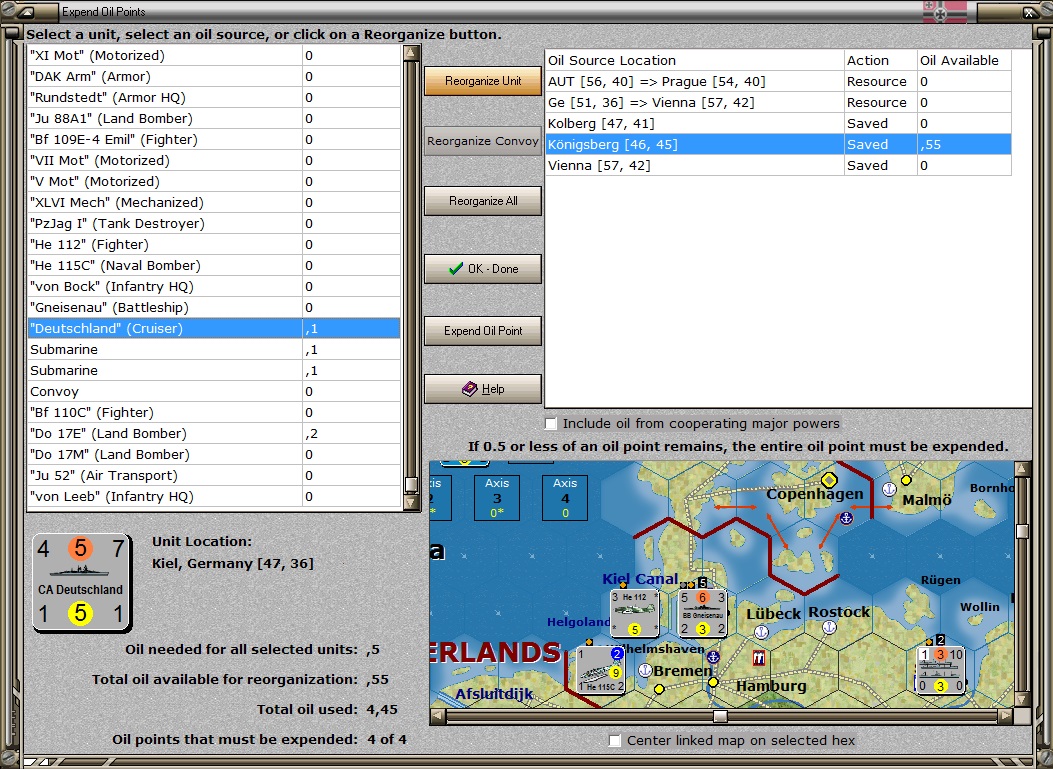1053x769 pixels.
Task: Select the "XLVI Mech" (Mechanized) row
Action: click(214, 202)
